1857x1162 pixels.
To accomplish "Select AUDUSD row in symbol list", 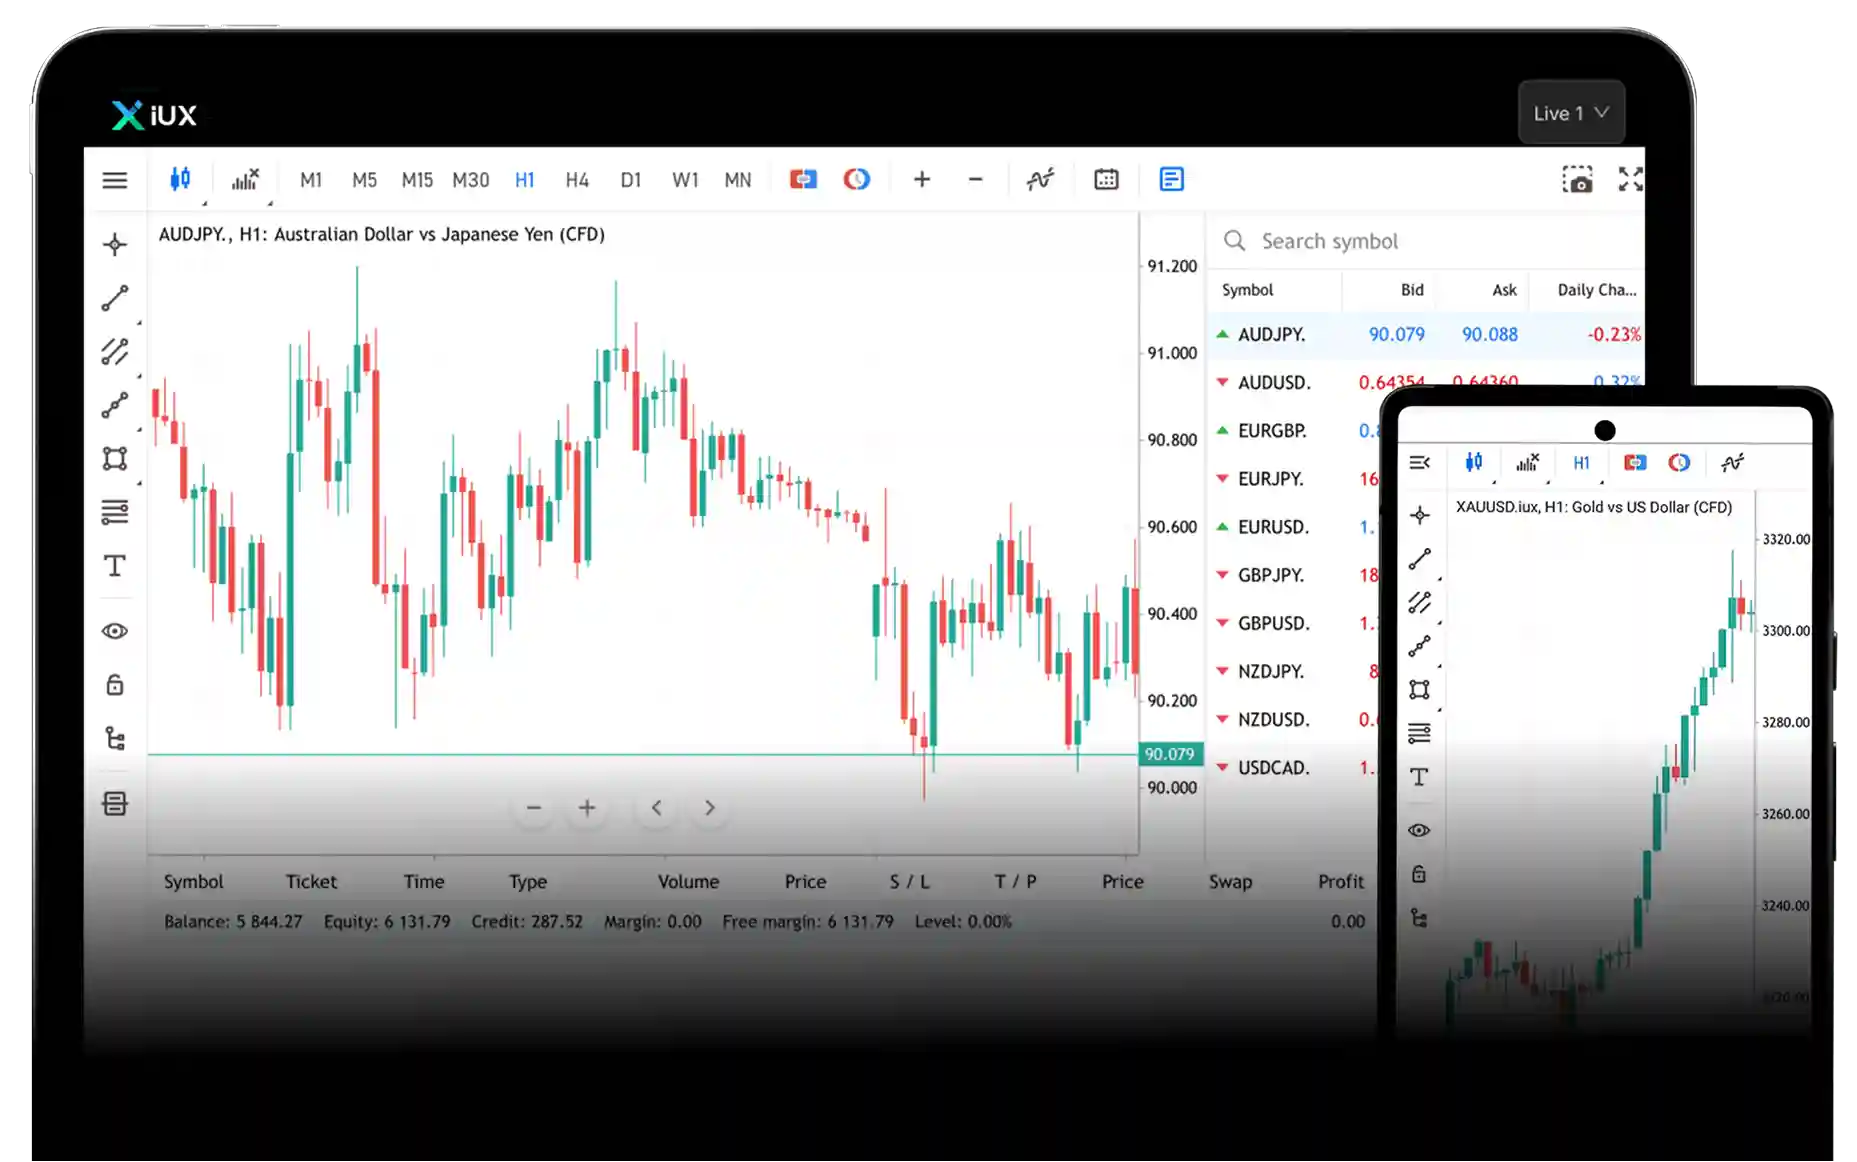I will tap(1426, 382).
